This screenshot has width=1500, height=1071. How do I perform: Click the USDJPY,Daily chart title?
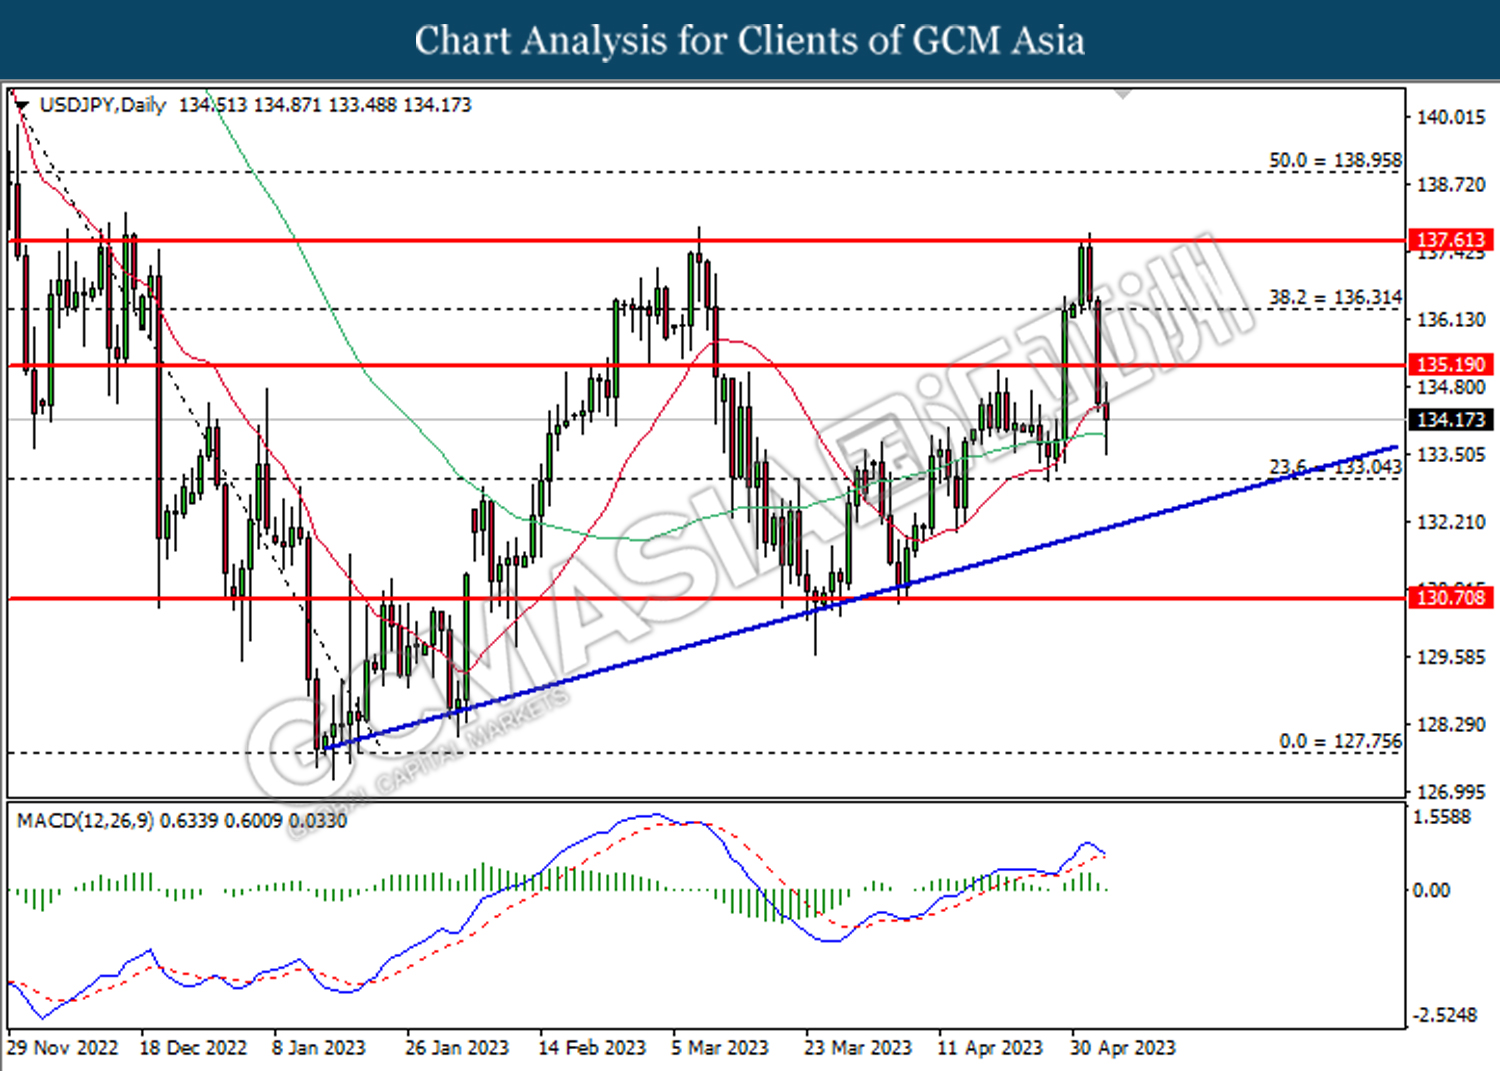pyautogui.click(x=102, y=105)
